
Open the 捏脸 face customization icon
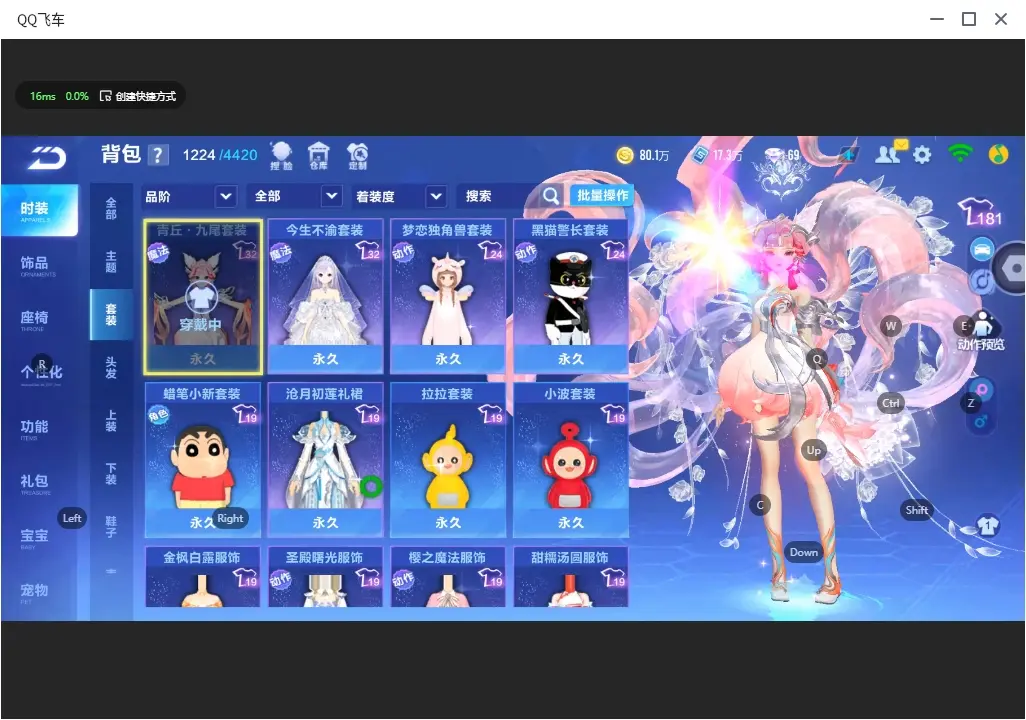pyautogui.click(x=281, y=156)
